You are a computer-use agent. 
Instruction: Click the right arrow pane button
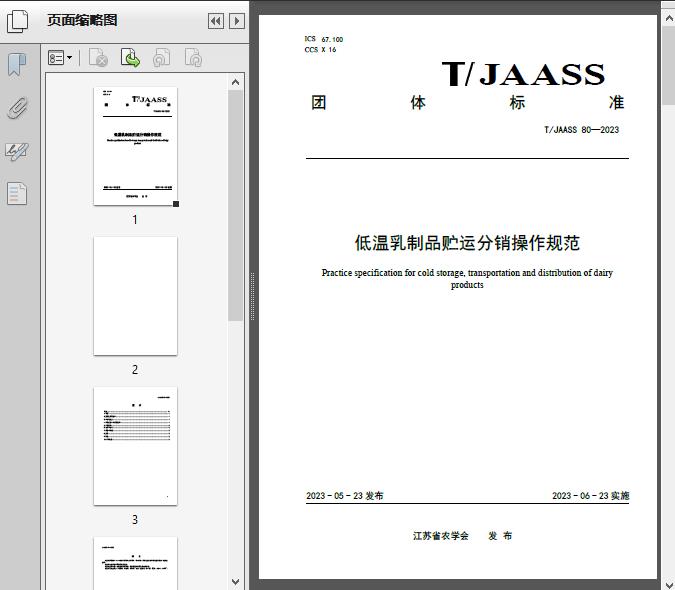pyautogui.click(x=237, y=21)
